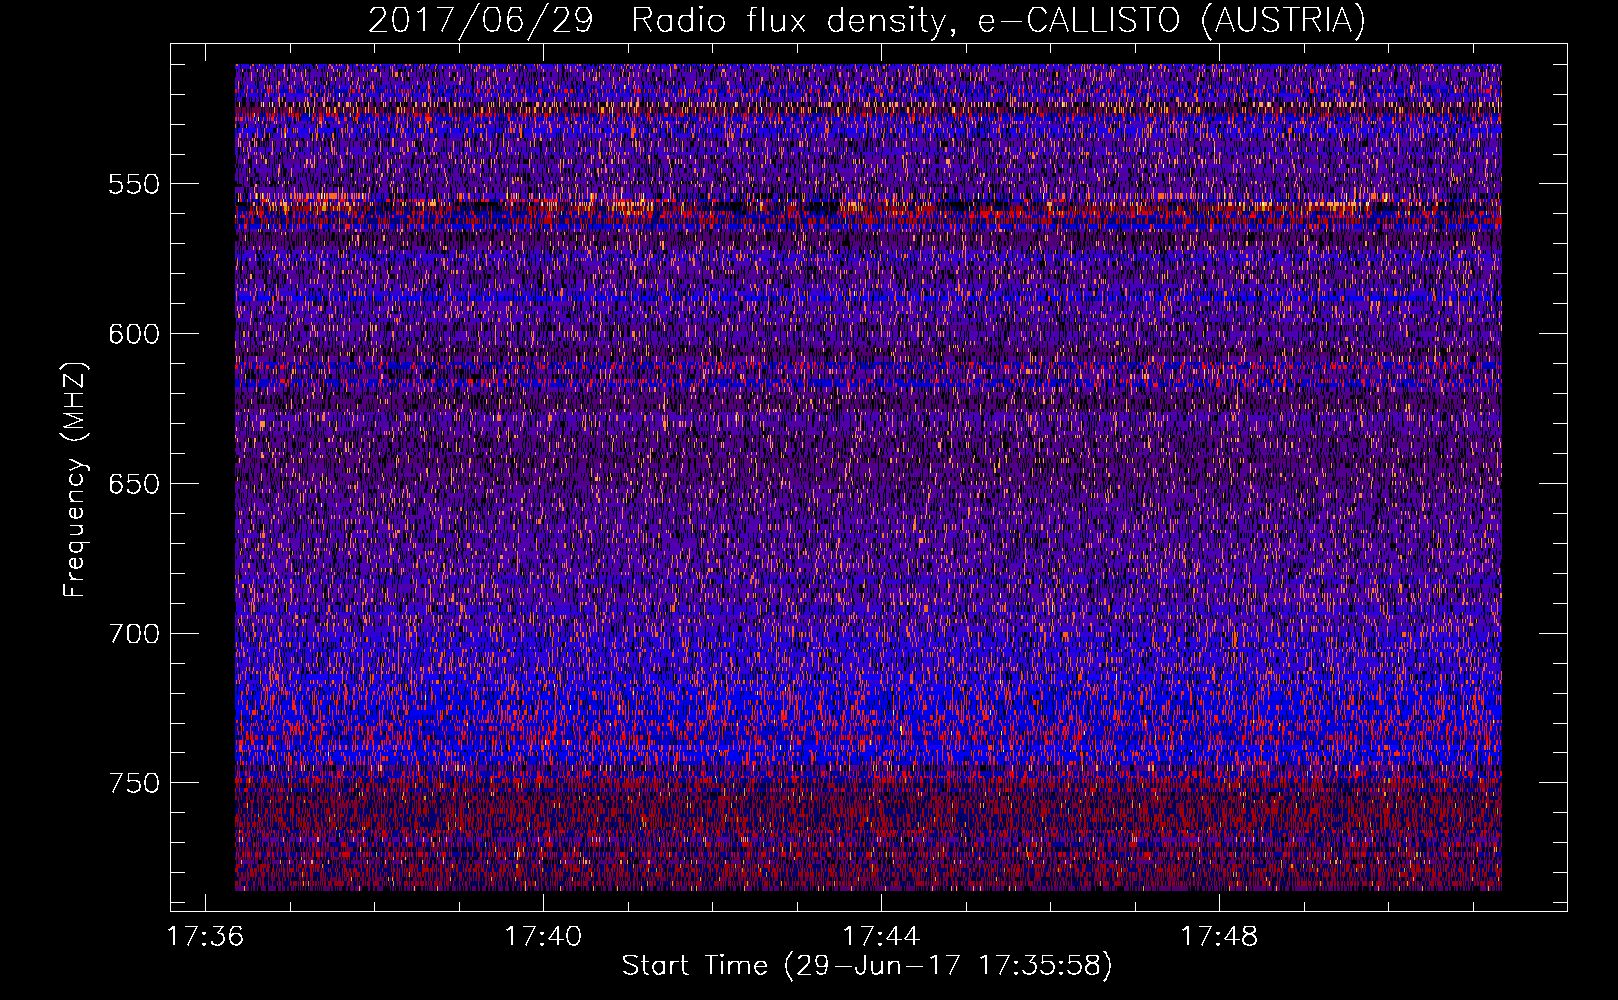This screenshot has width=1618, height=1000.
Task: Click the 17:40 time tick label
Action: click(543, 937)
